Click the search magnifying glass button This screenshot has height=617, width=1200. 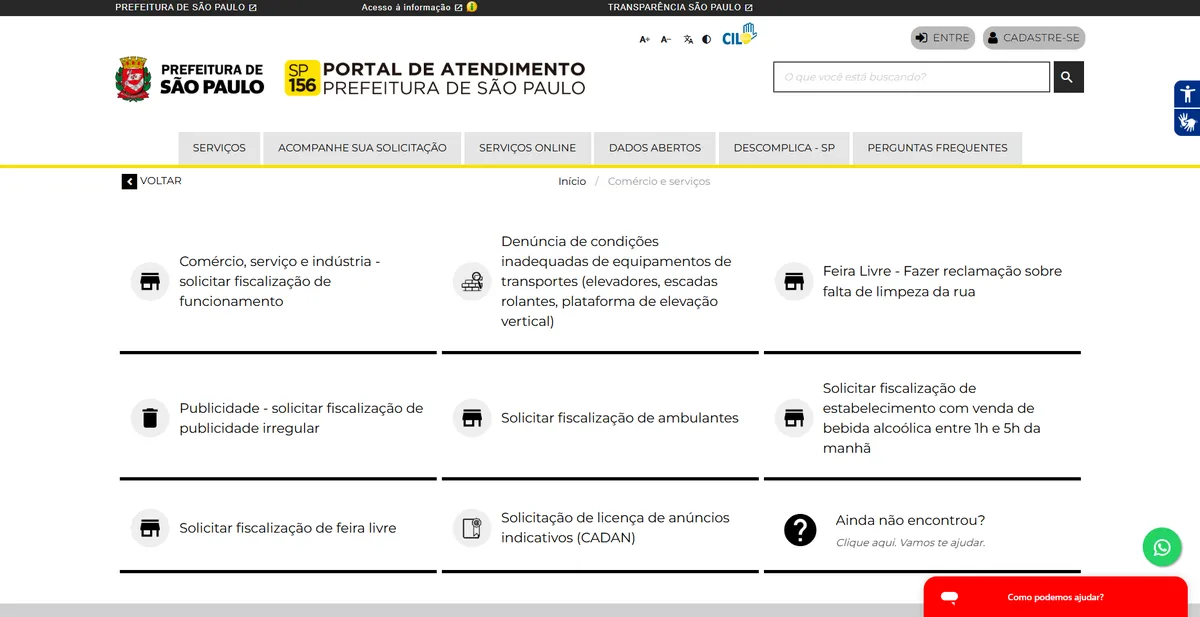point(1067,76)
